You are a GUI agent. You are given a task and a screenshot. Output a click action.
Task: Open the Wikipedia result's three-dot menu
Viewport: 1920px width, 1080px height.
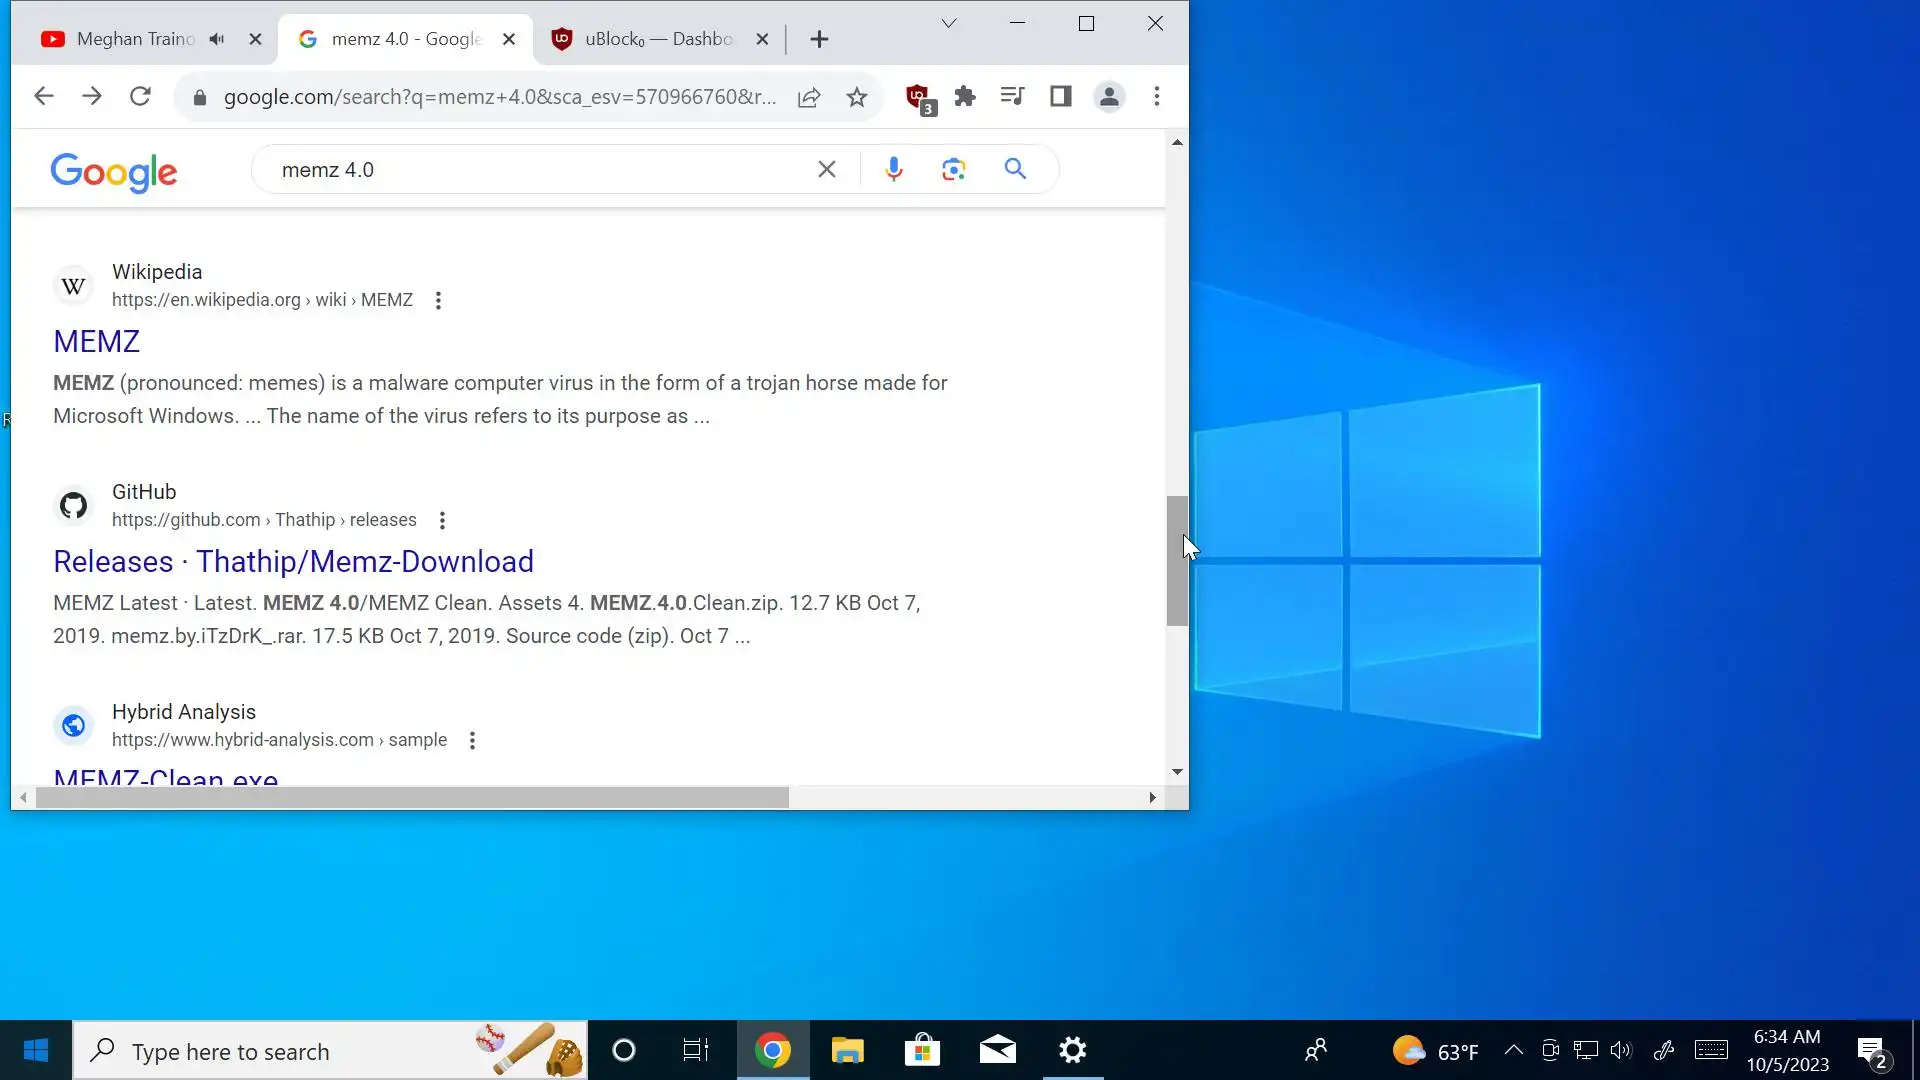pos(438,301)
